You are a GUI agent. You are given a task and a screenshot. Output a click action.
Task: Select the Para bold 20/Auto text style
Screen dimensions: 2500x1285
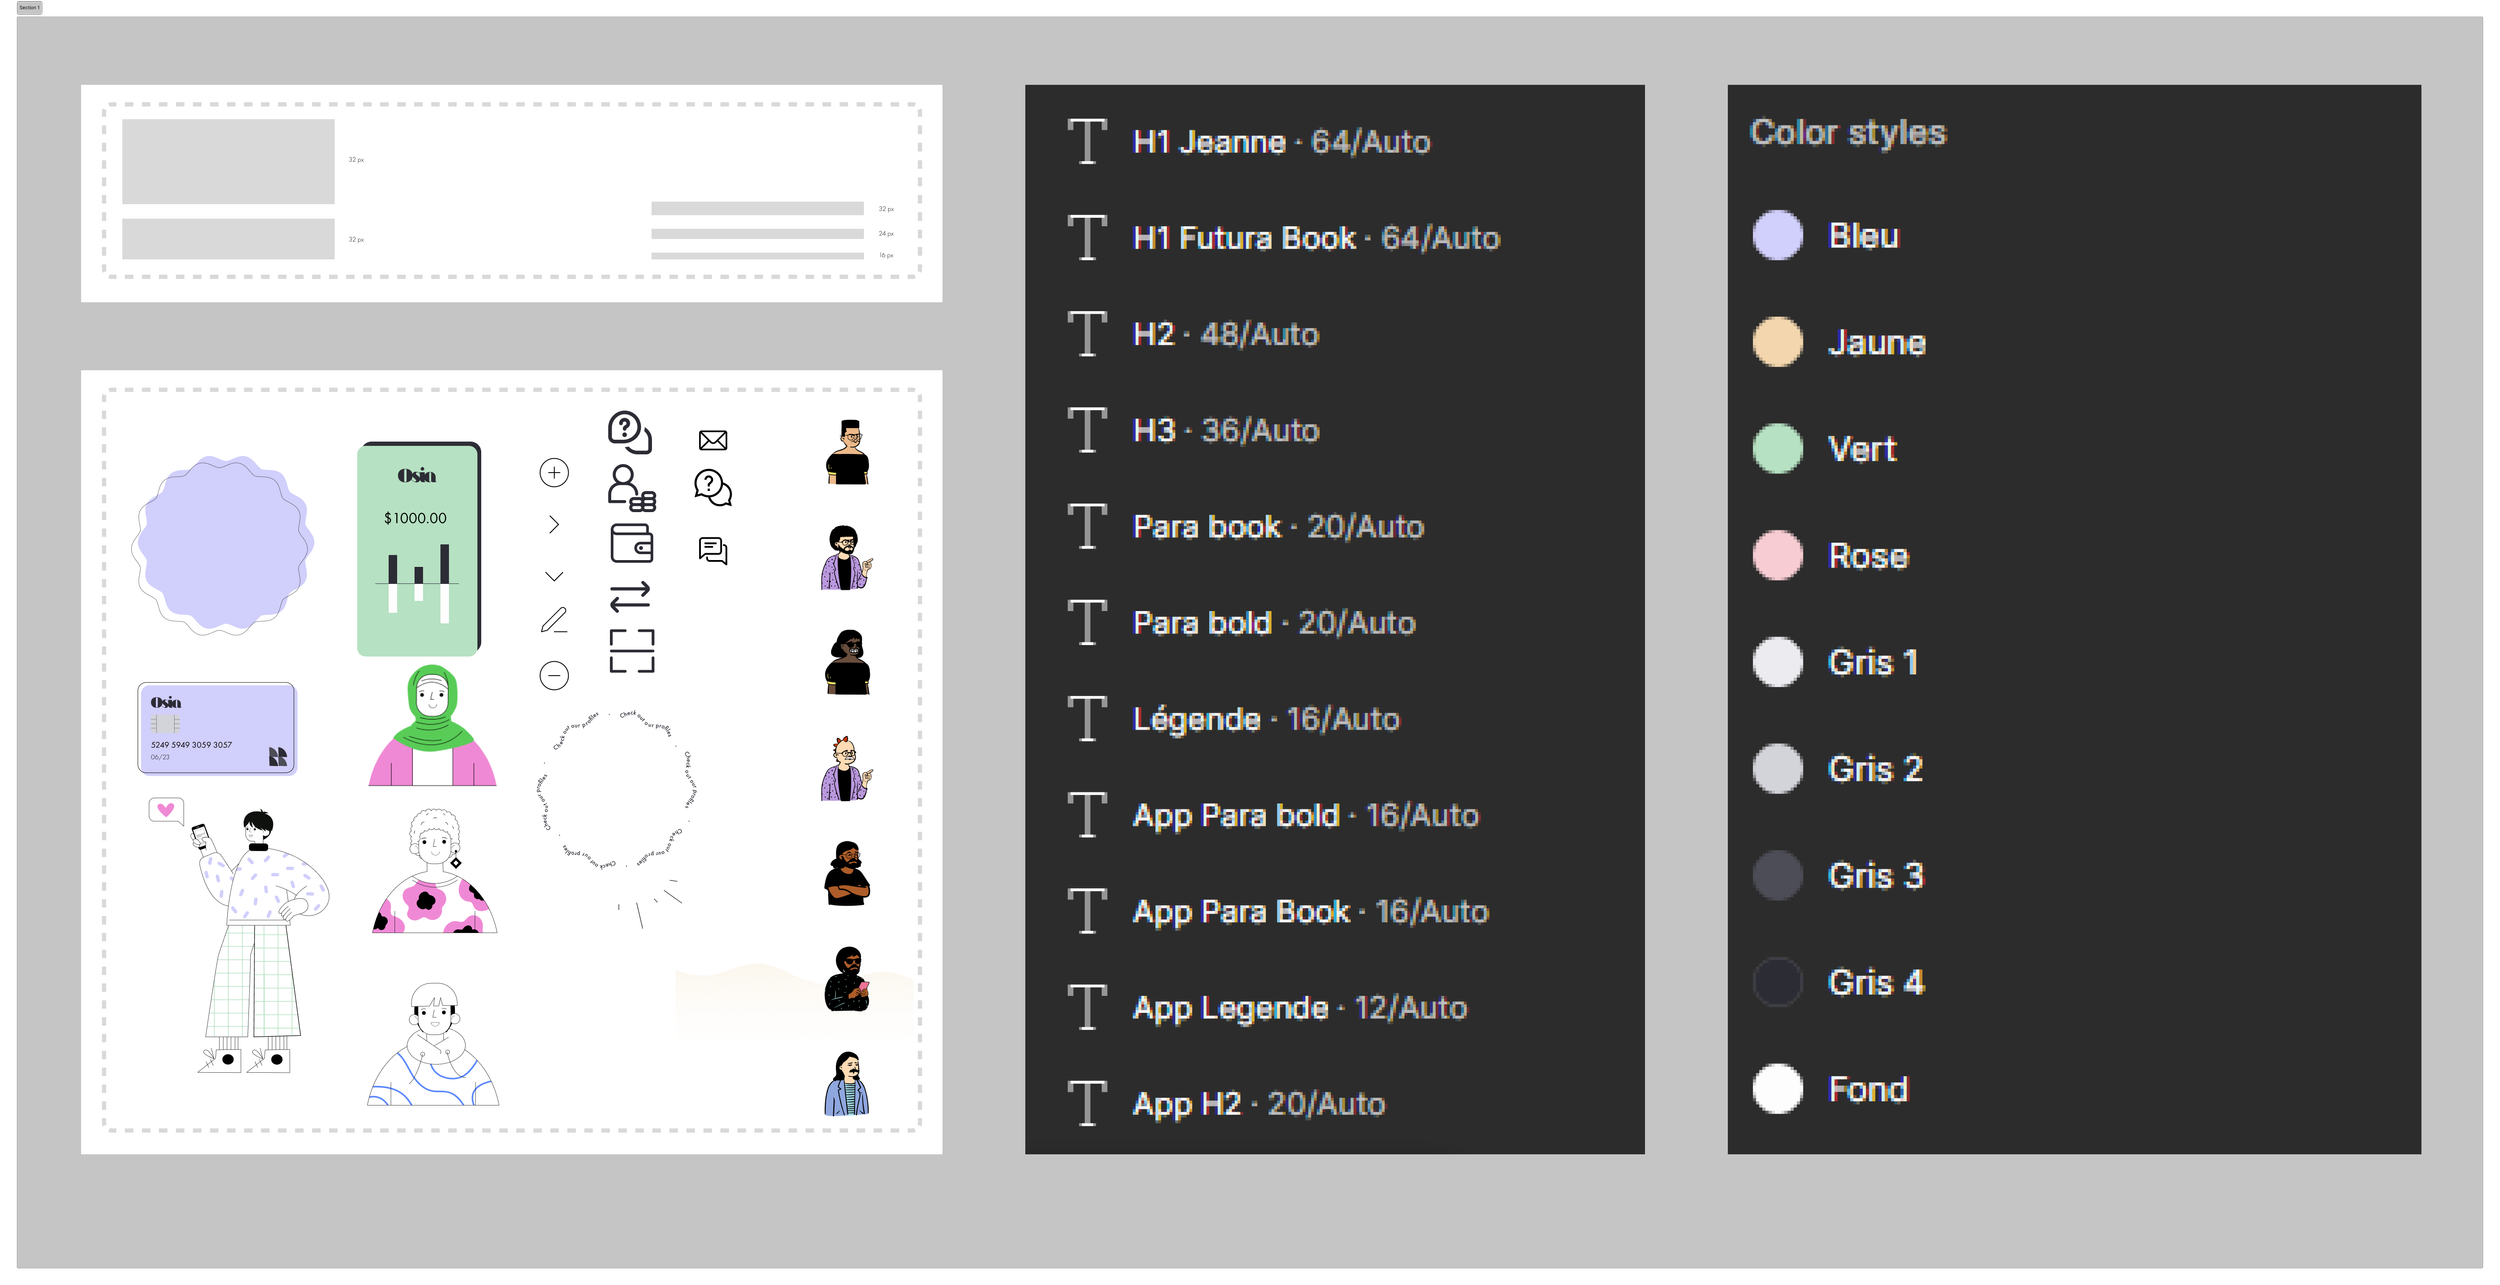[1273, 623]
